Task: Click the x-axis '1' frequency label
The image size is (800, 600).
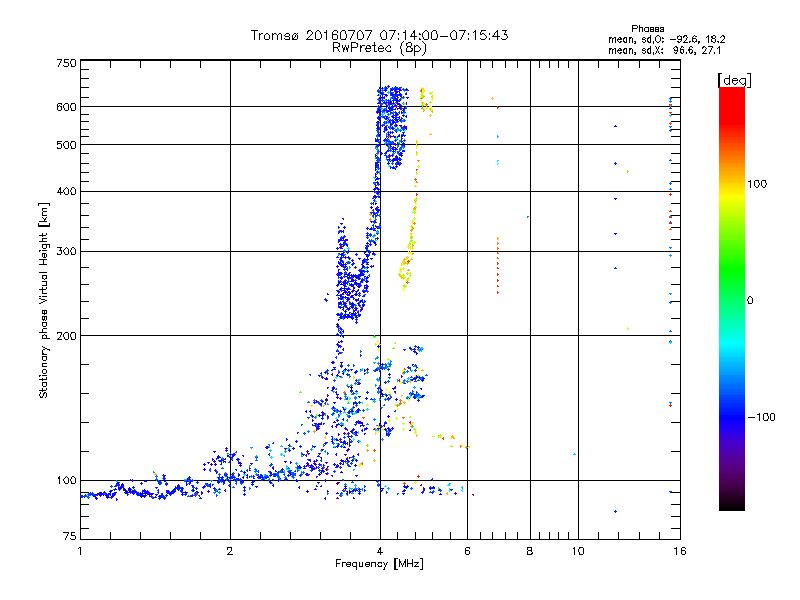Action: tap(80, 551)
